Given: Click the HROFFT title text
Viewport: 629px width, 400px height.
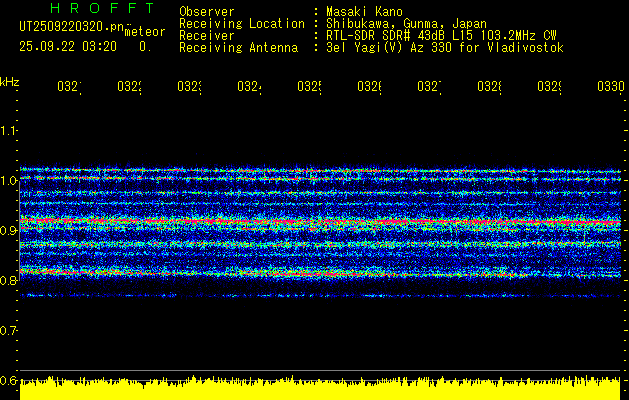Looking at the screenshot, I should click(103, 8).
